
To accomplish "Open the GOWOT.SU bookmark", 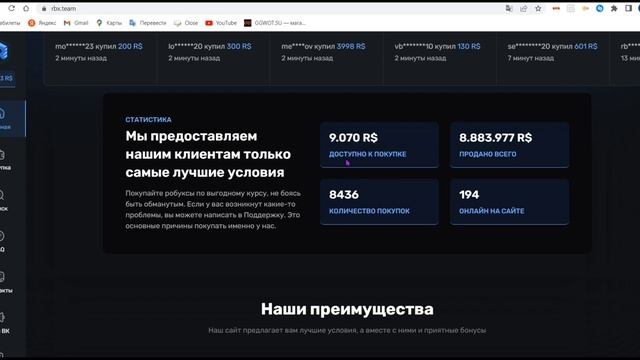I will pyautogui.click(x=275, y=23).
